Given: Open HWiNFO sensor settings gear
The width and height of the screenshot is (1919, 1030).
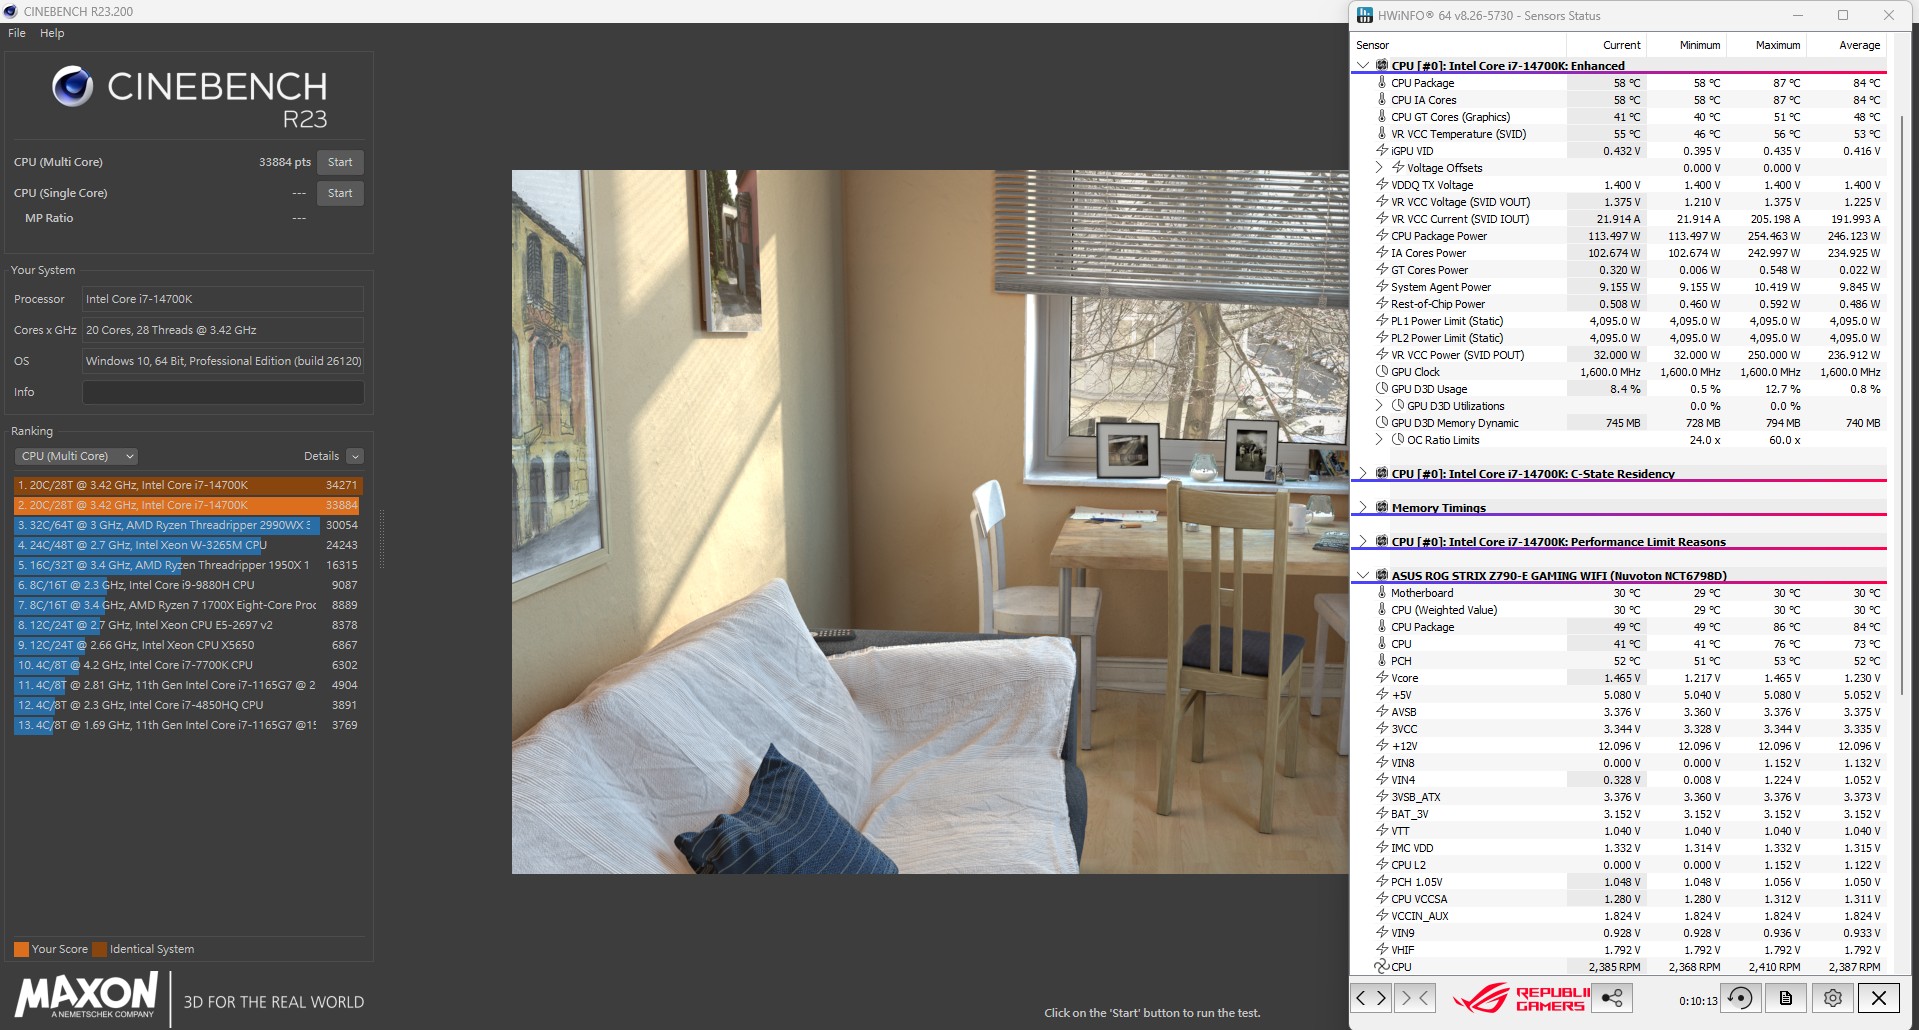Looking at the screenshot, I should [x=1832, y=998].
